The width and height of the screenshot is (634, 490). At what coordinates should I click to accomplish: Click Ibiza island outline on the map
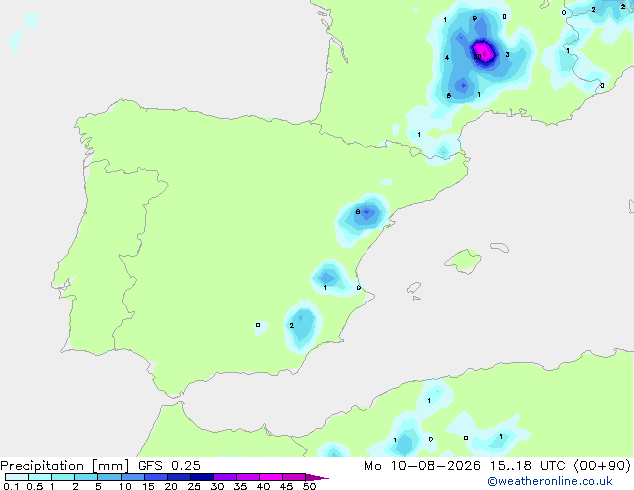tap(414, 288)
